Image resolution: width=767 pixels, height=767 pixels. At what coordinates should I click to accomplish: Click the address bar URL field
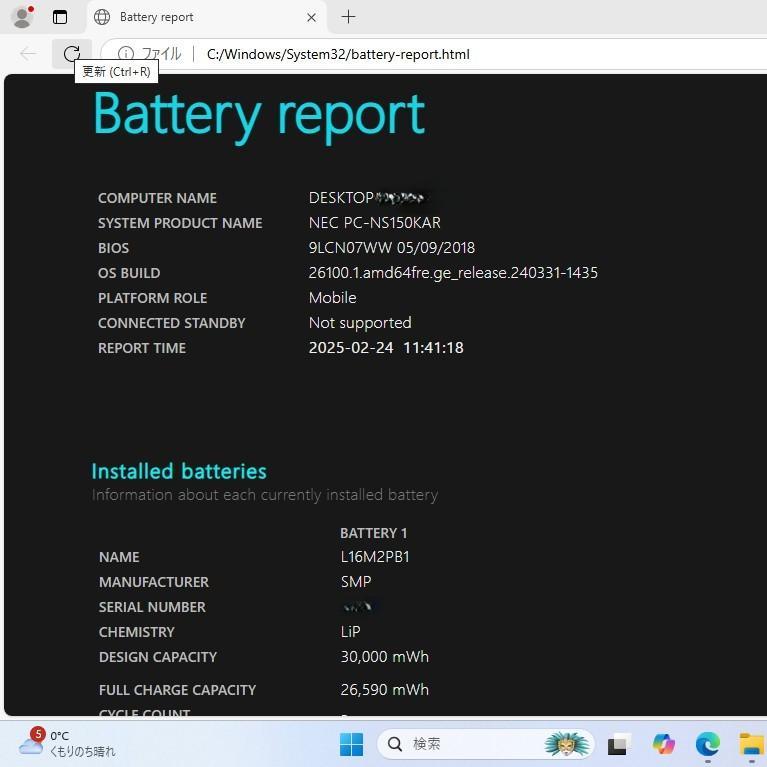[338, 54]
